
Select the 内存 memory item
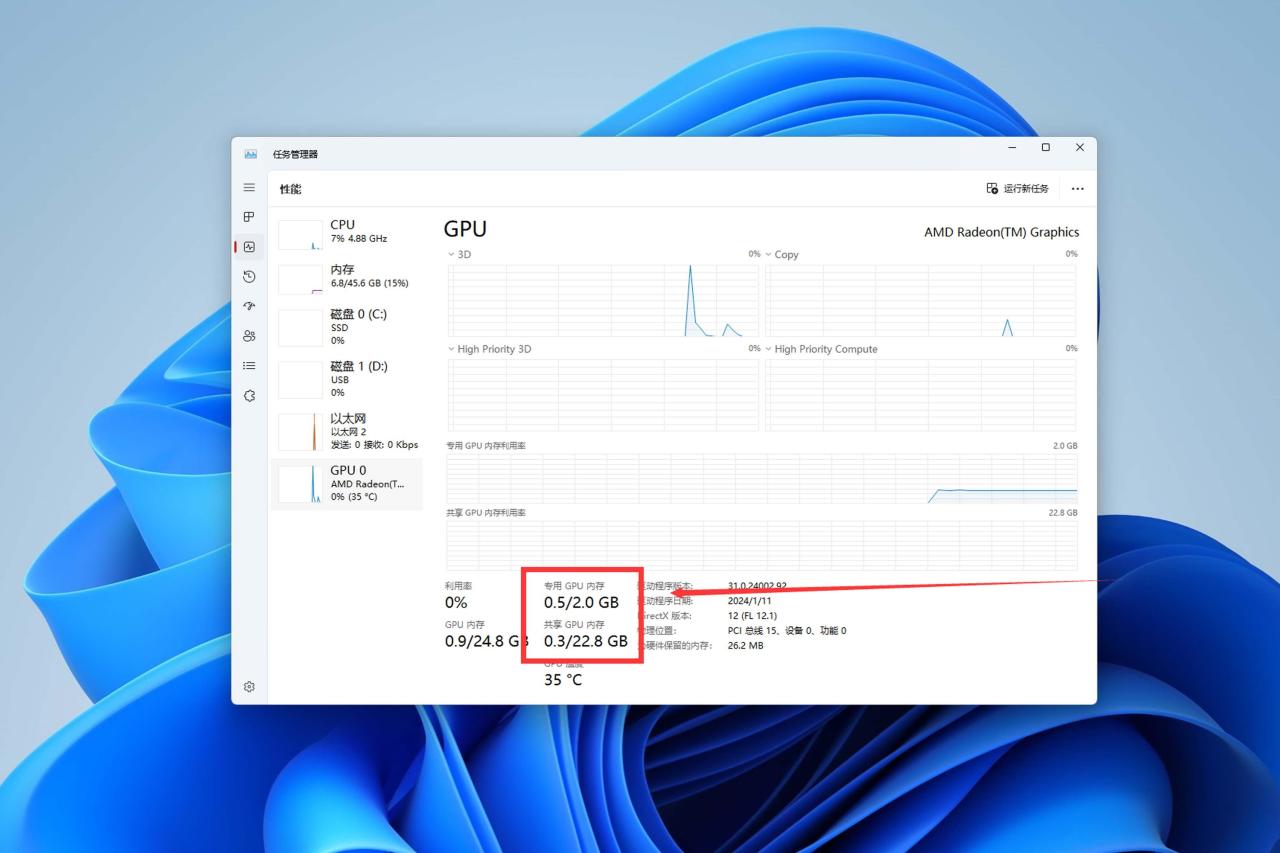click(x=347, y=277)
